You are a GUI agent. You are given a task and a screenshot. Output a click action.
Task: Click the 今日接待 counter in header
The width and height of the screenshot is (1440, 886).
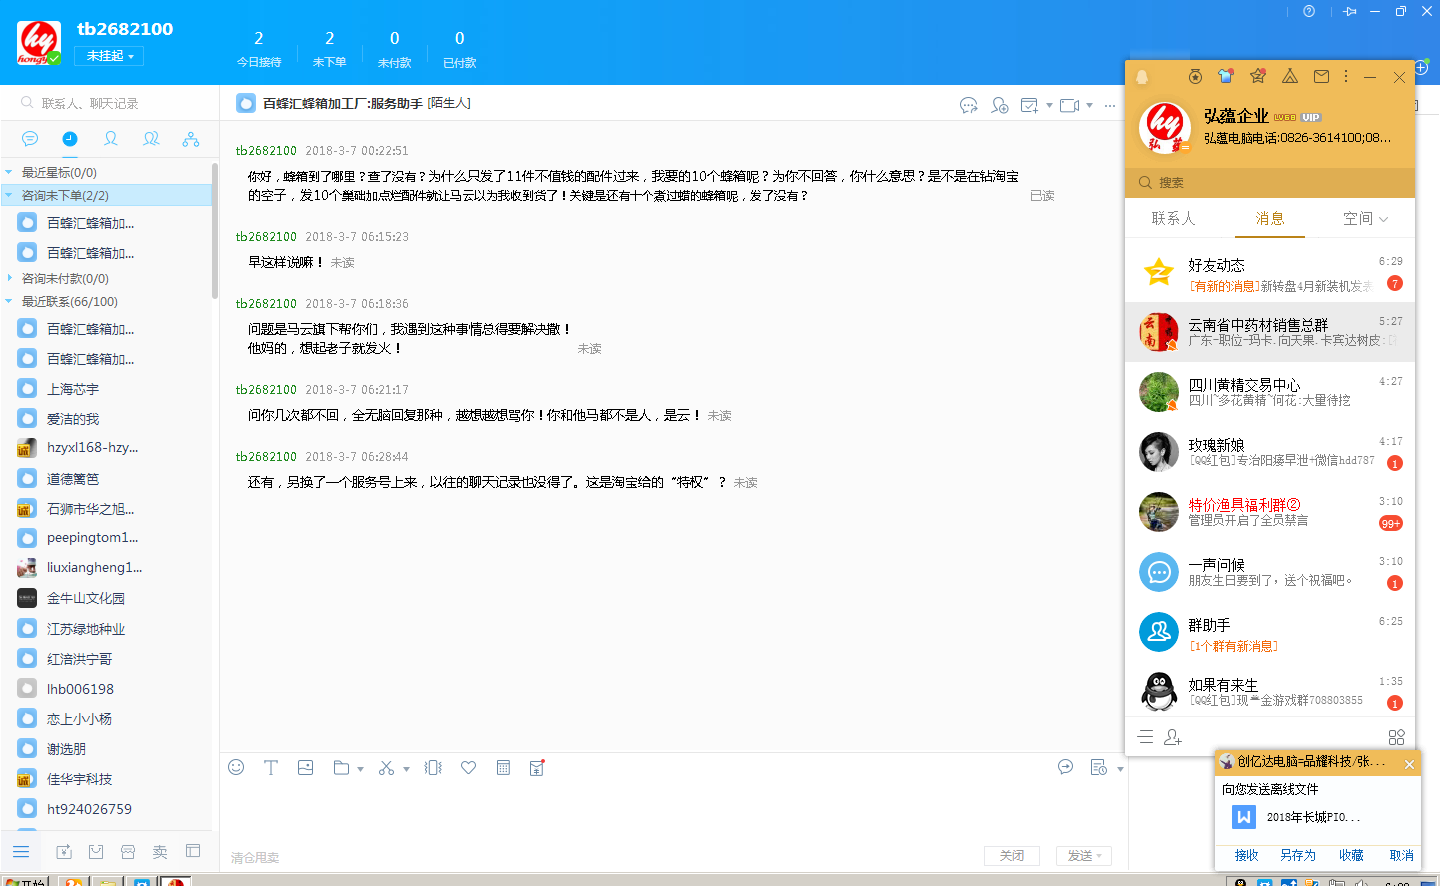click(x=259, y=48)
